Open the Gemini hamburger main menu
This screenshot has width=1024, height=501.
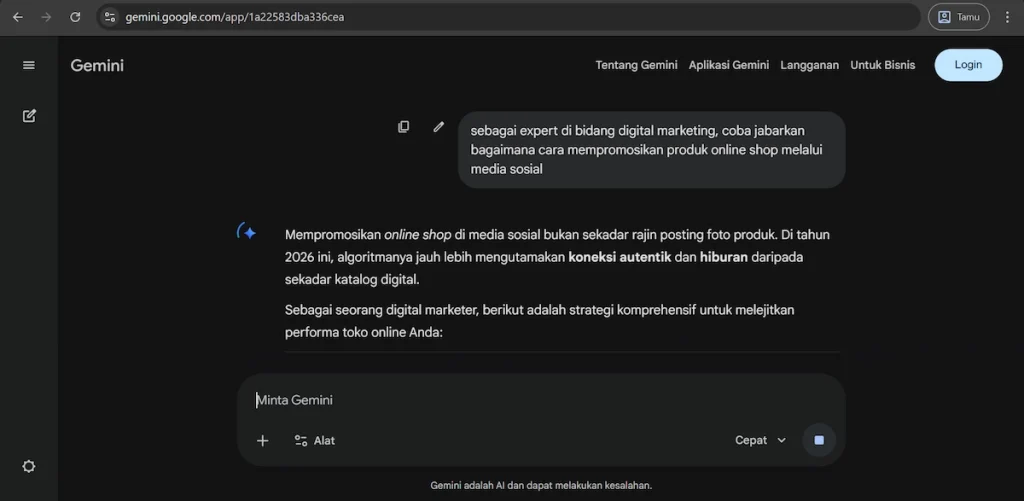tap(29, 65)
